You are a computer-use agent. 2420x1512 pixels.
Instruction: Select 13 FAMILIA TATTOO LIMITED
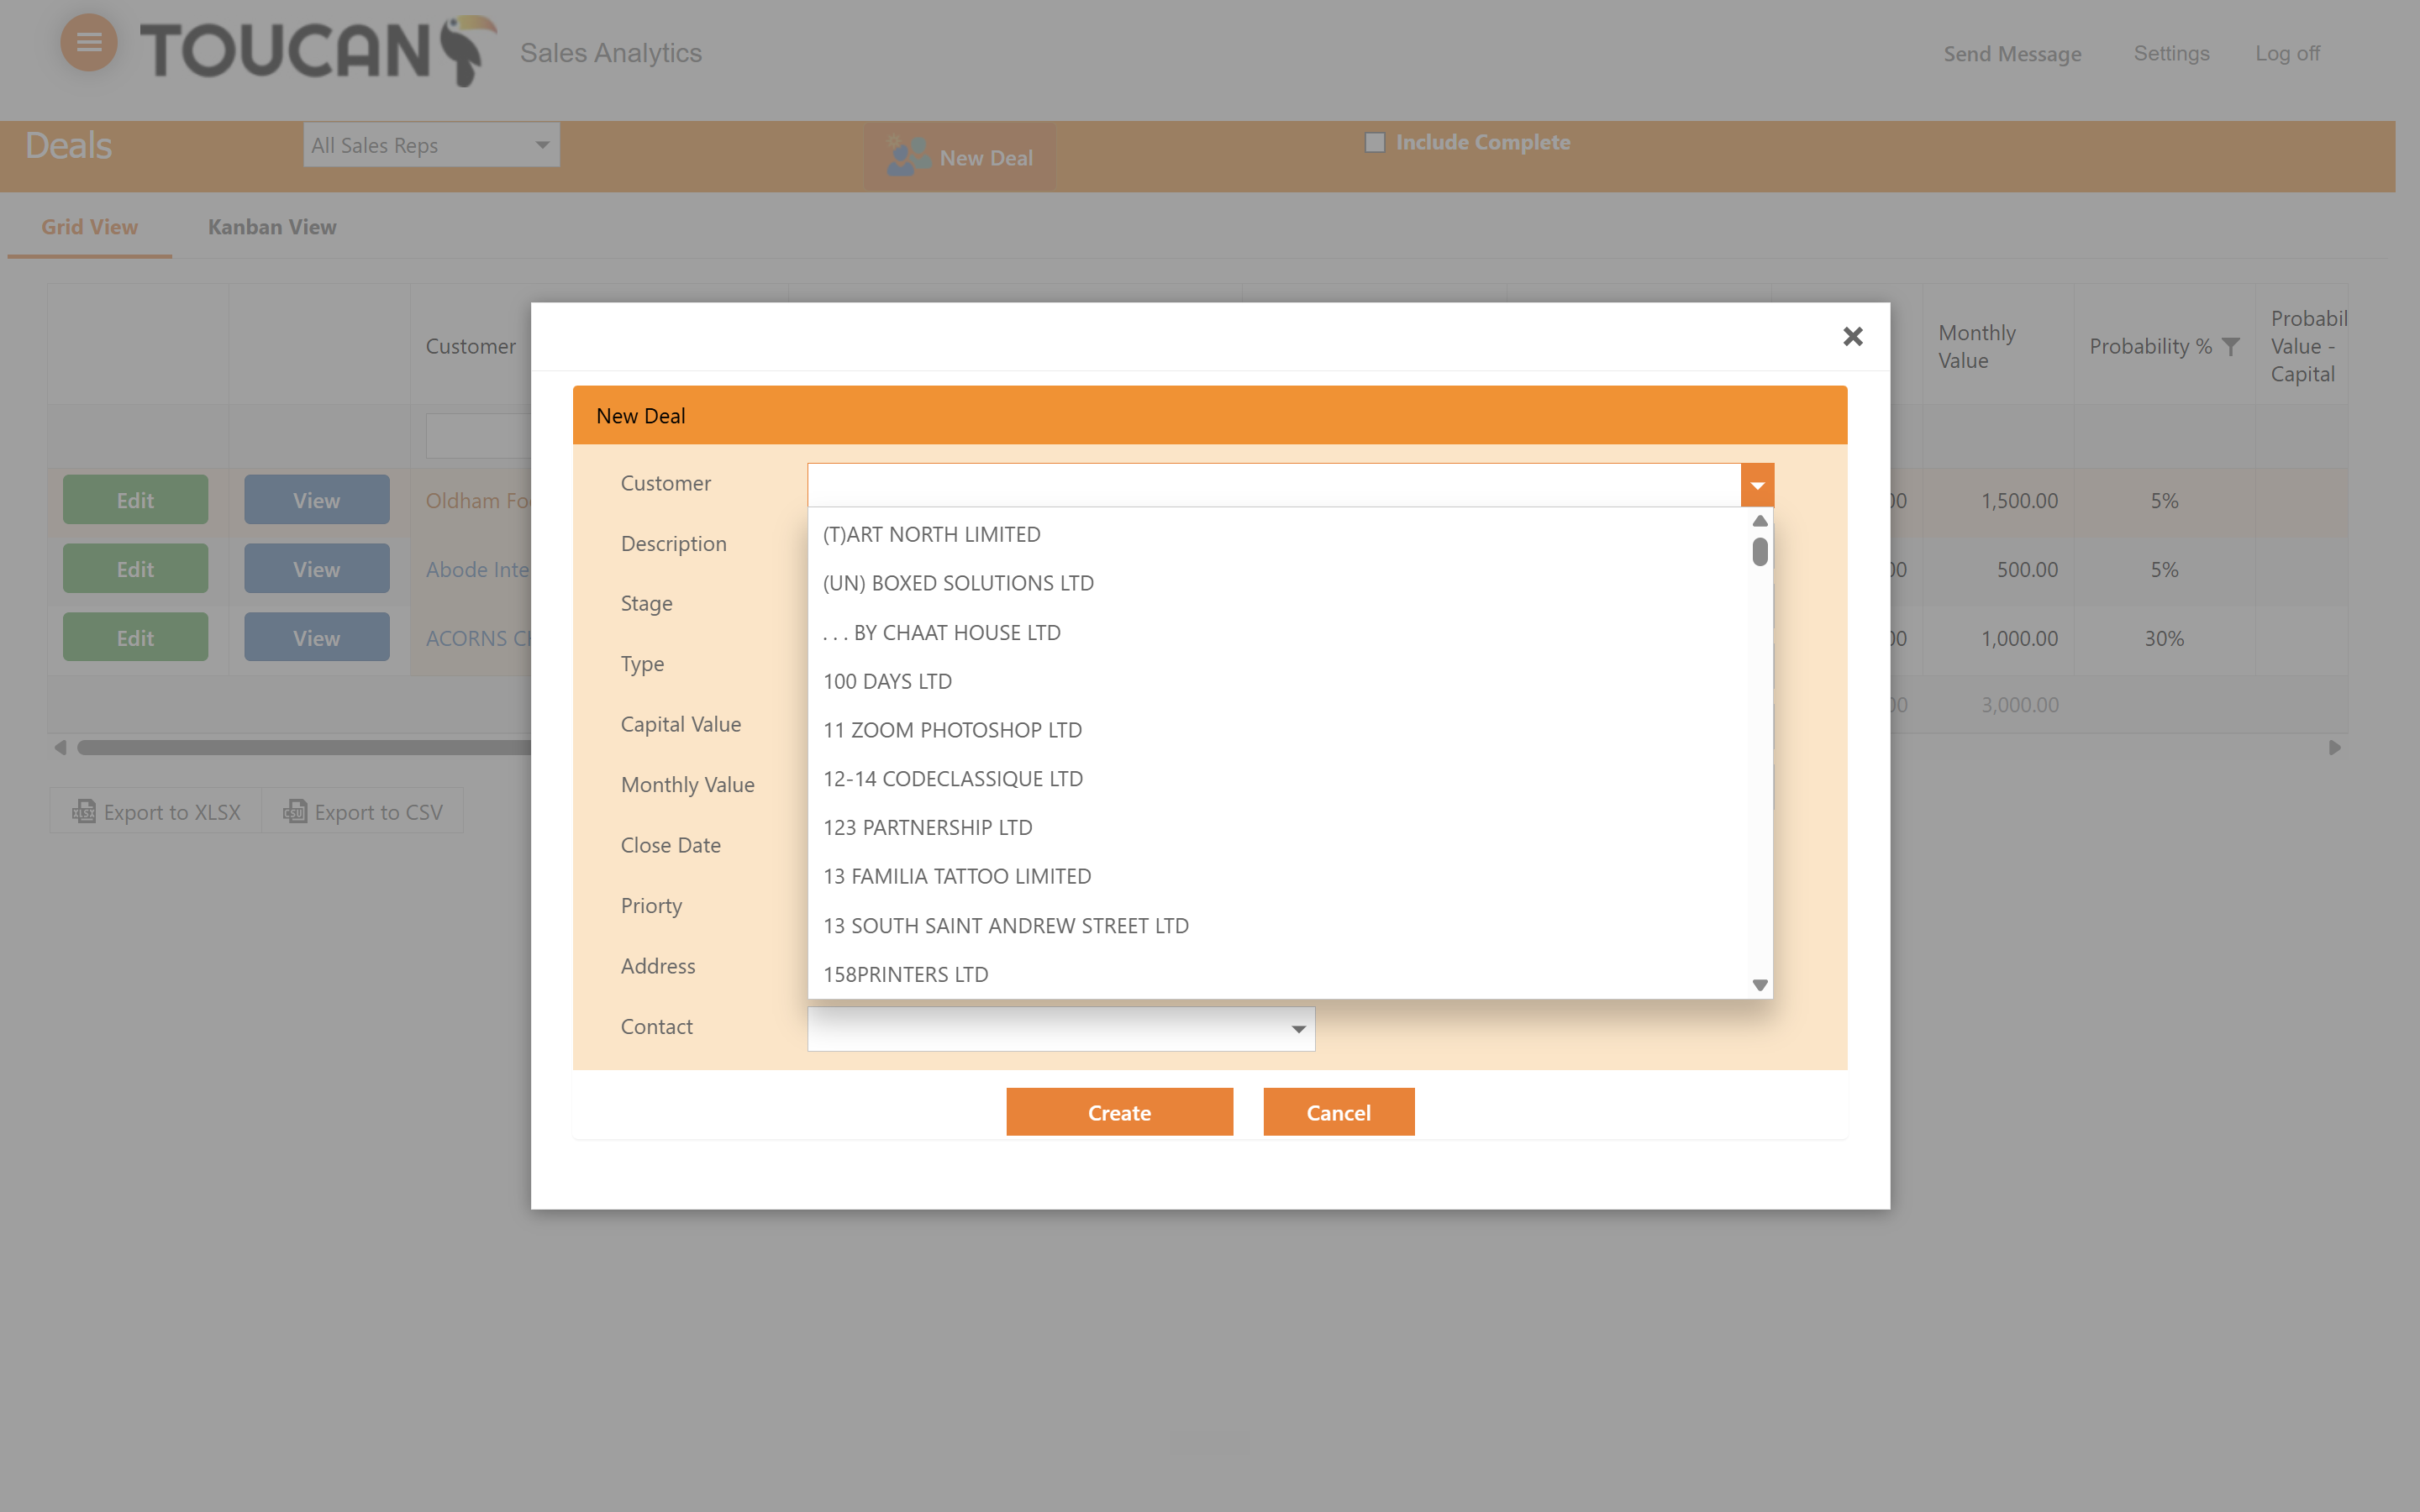(x=1280, y=876)
